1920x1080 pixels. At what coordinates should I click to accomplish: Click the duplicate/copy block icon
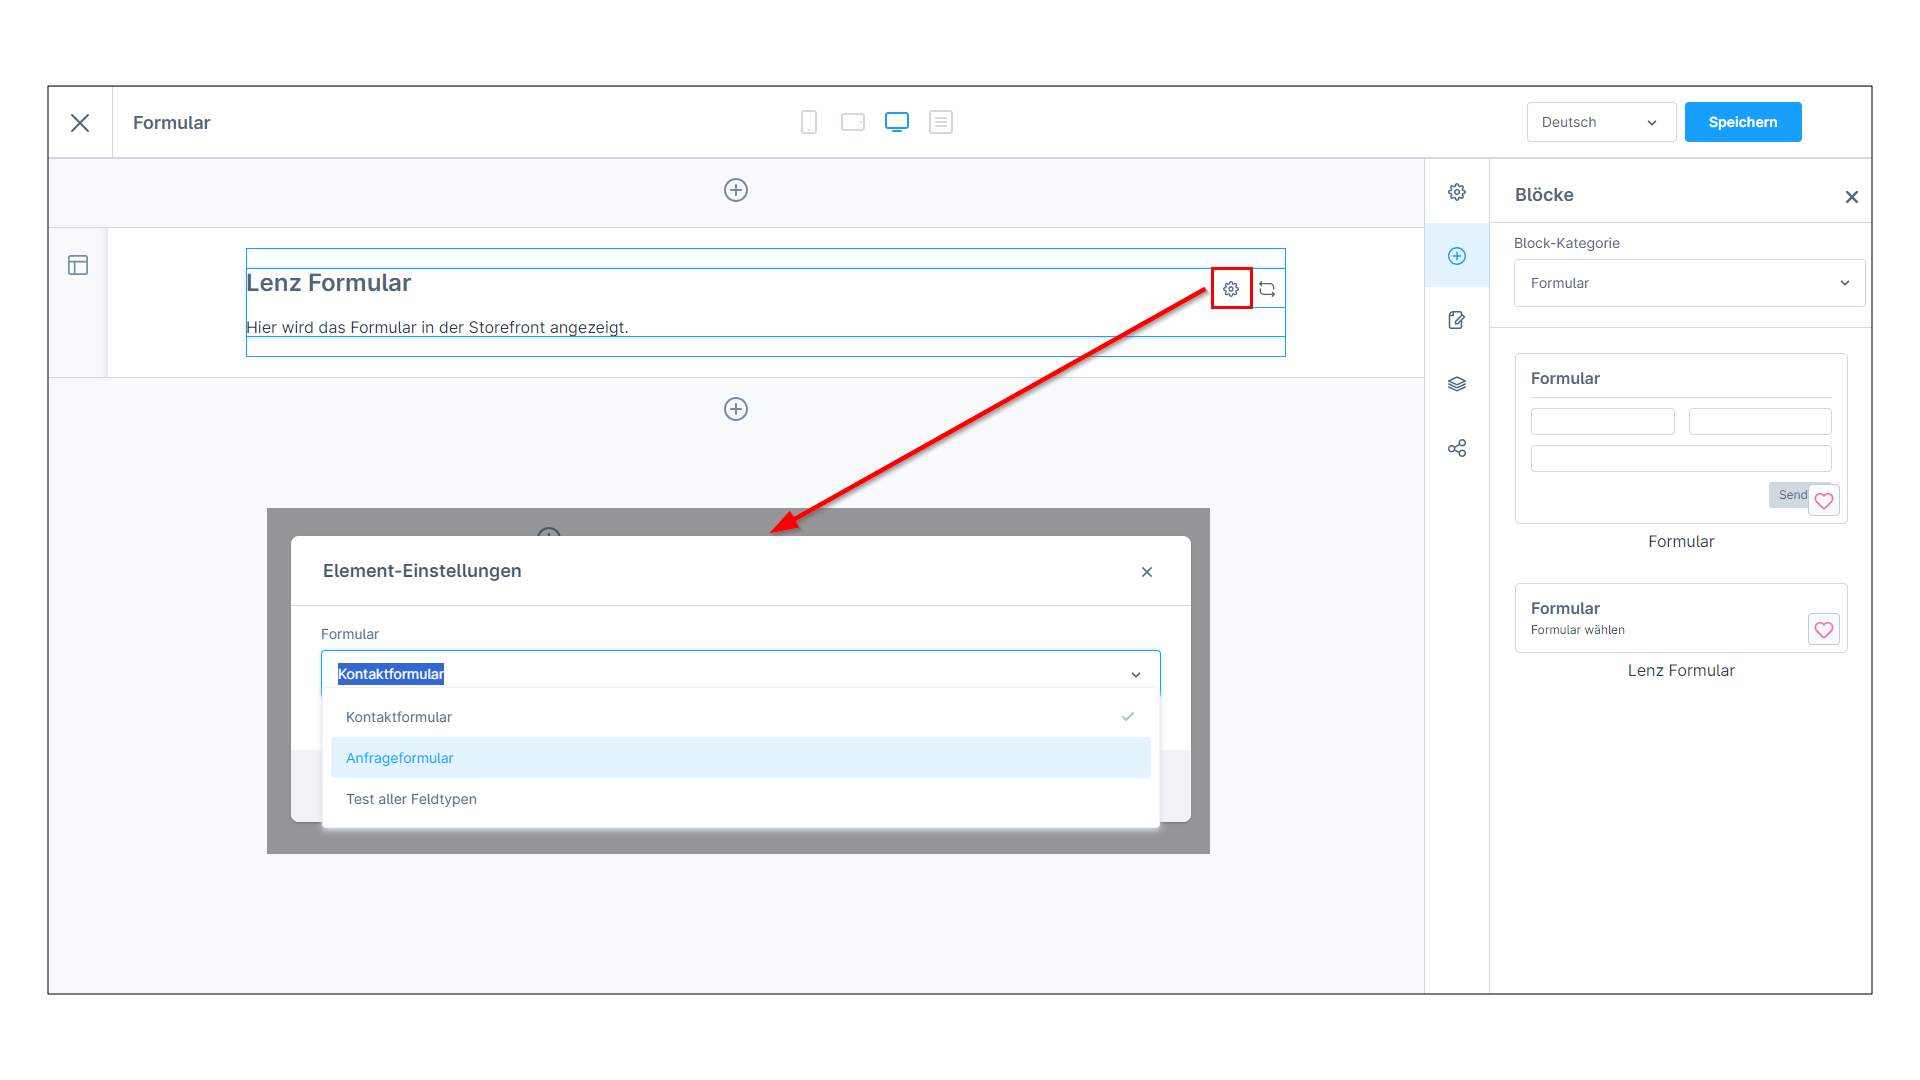click(x=1266, y=287)
